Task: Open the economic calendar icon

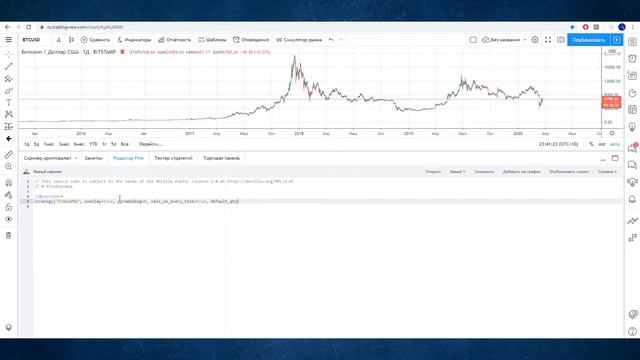Action: pyautogui.click(x=632, y=76)
